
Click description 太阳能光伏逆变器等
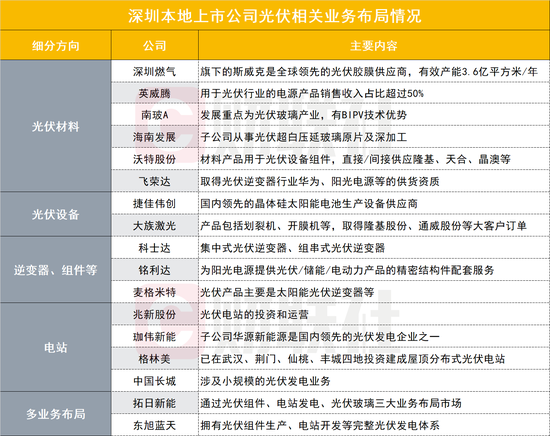tap(287, 292)
